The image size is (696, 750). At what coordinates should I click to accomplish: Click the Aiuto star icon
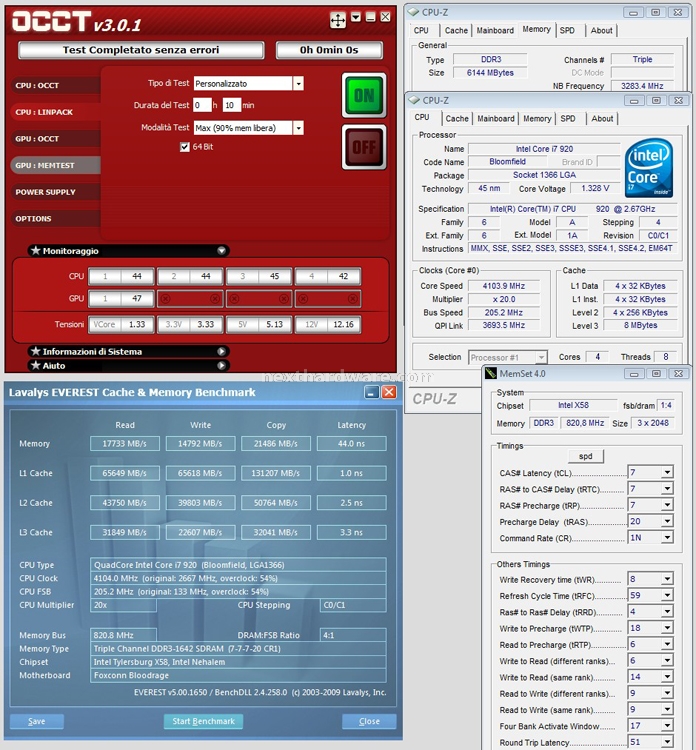(x=35, y=366)
